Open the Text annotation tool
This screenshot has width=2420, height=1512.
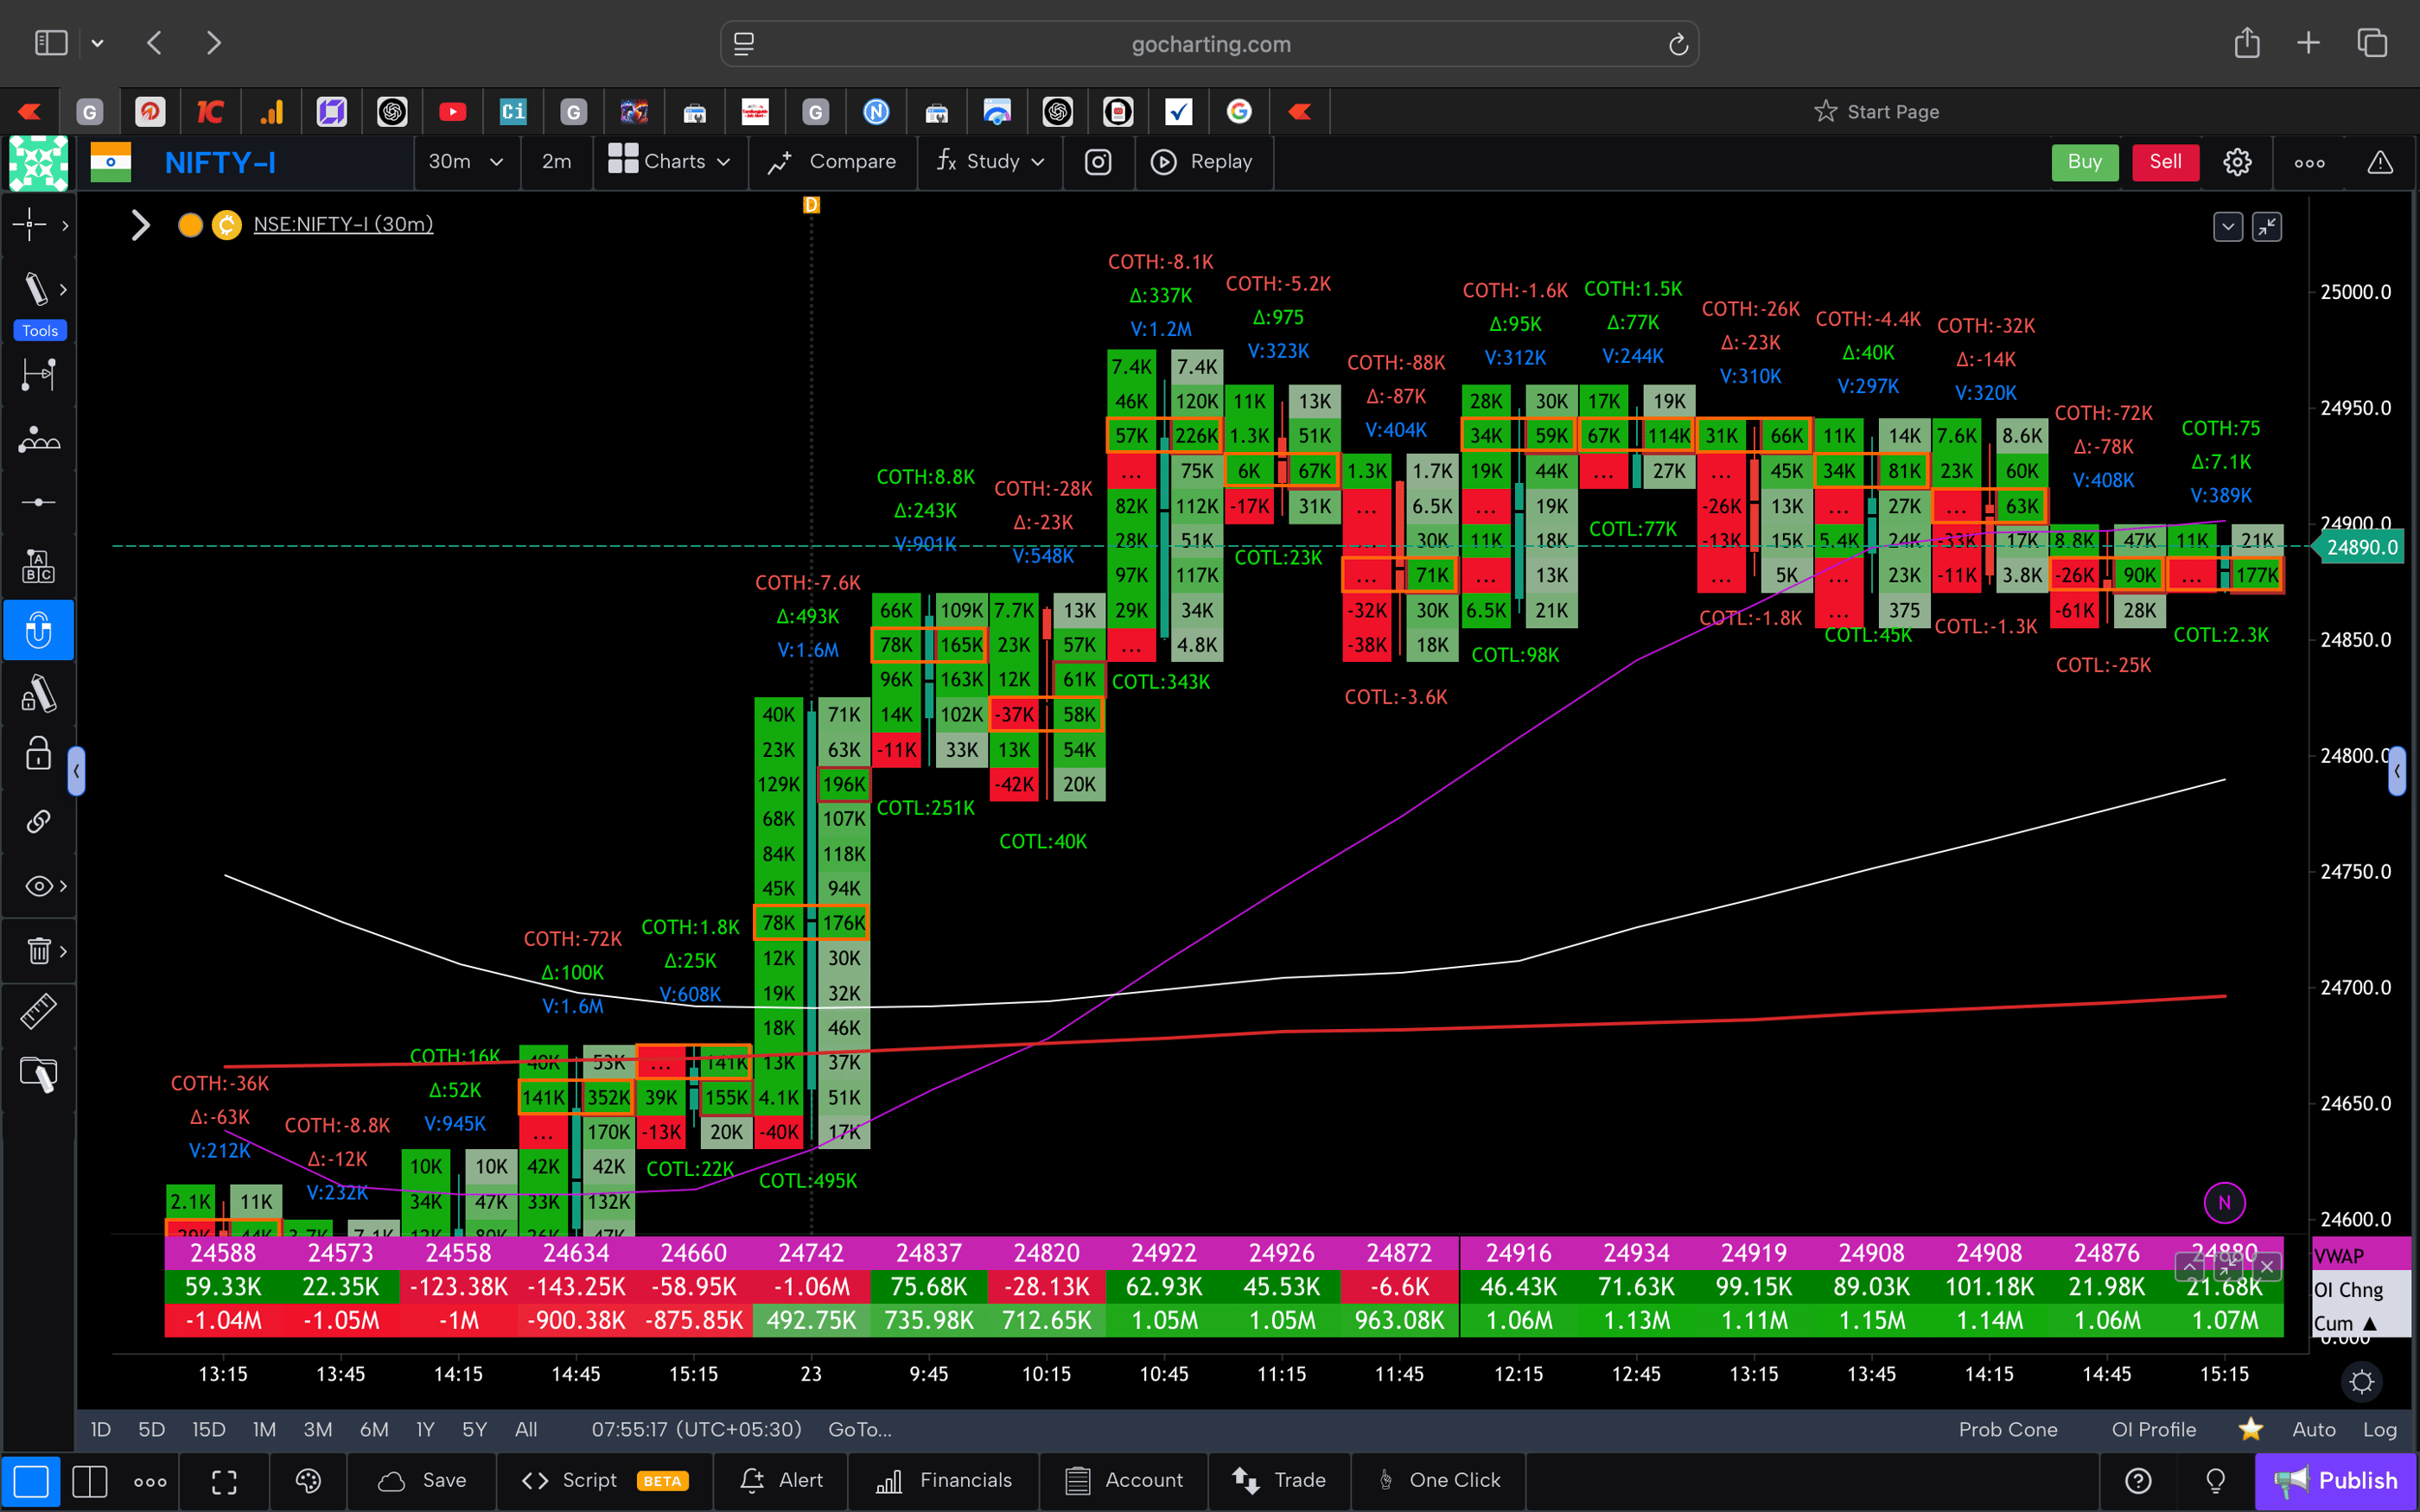(38, 565)
